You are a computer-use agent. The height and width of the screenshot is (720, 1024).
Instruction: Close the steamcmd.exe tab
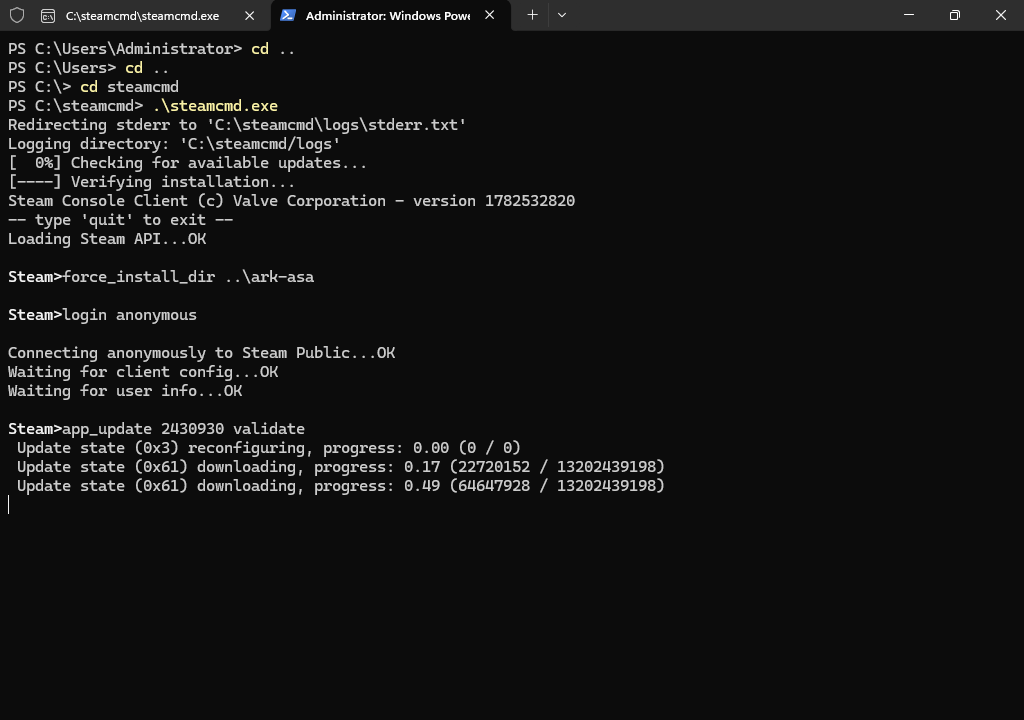click(x=249, y=16)
